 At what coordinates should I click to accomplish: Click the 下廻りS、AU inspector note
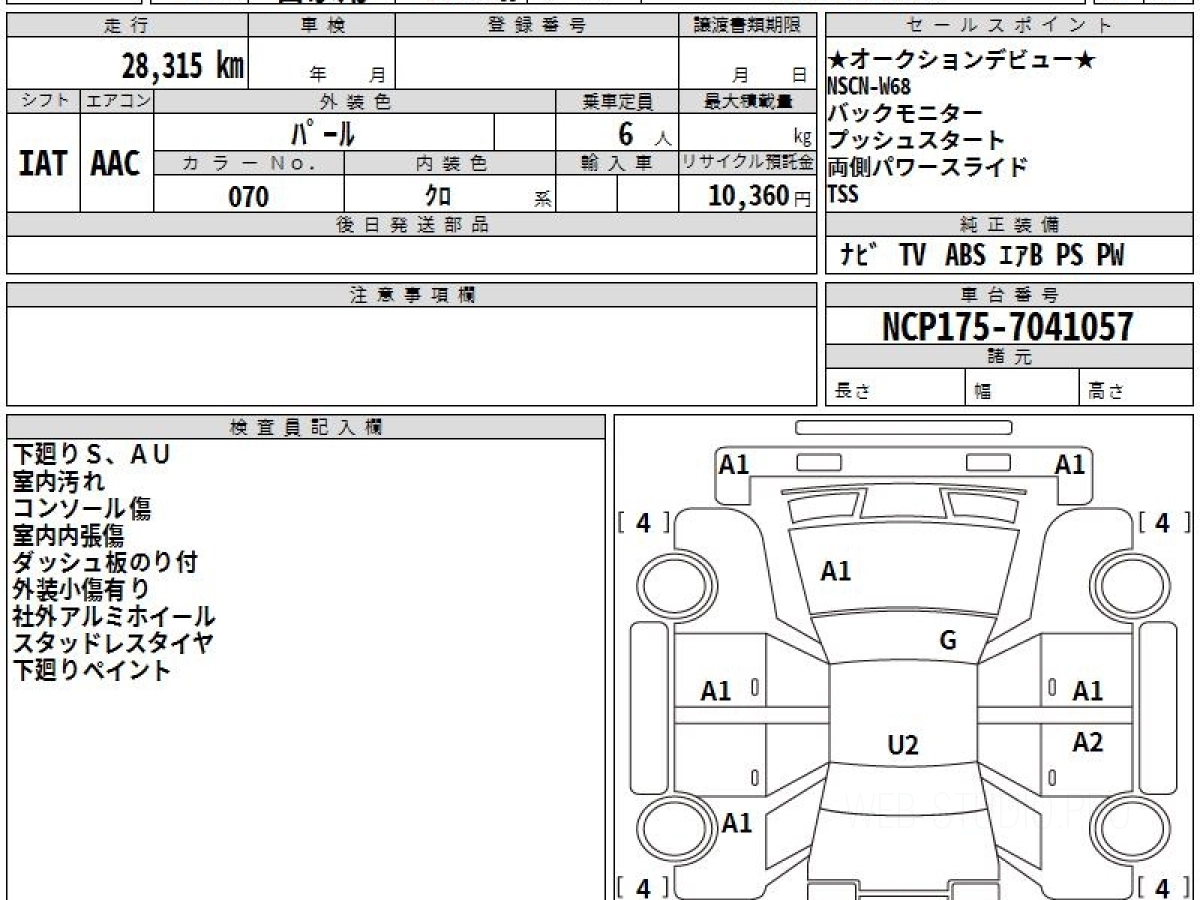(x=91, y=455)
